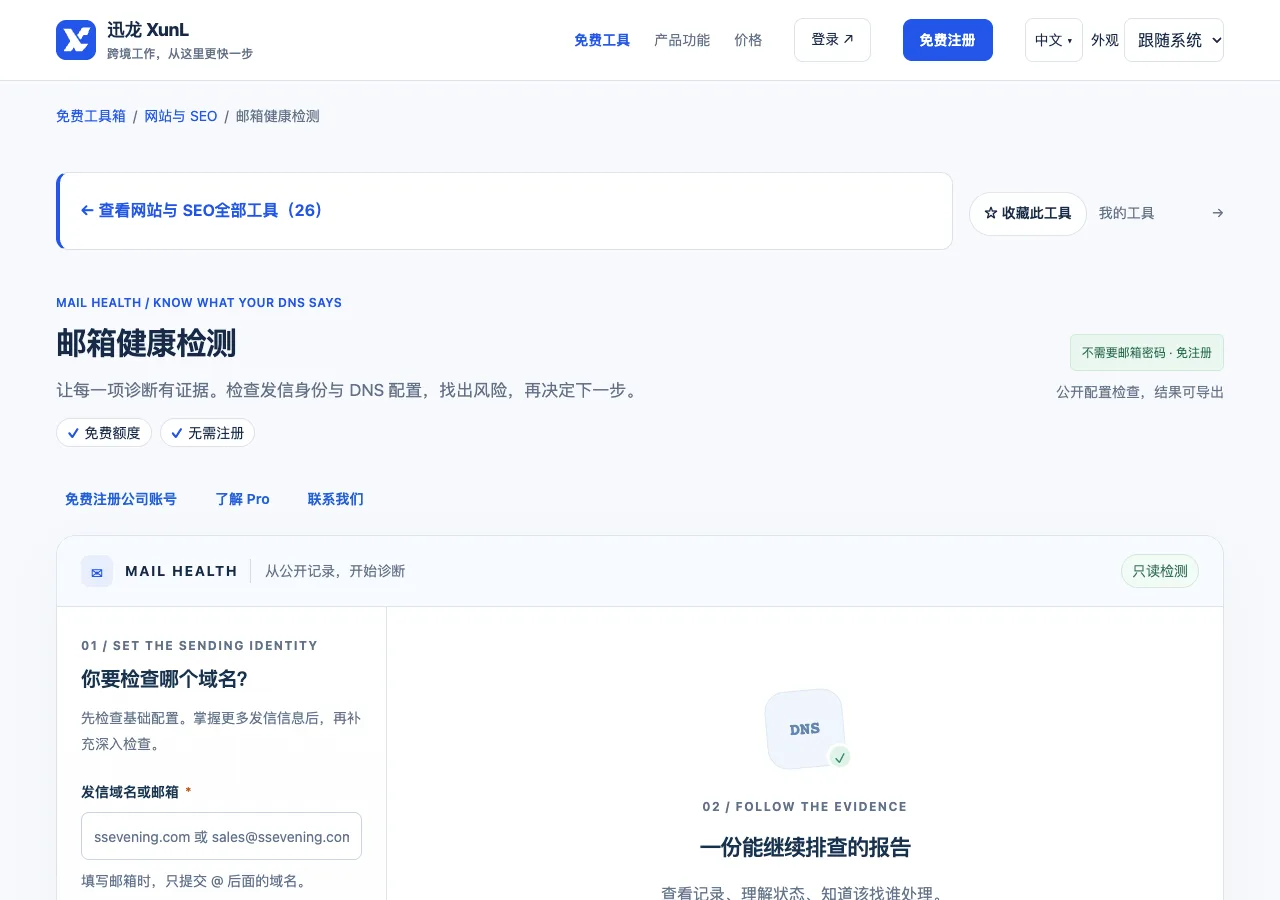Go to 免费工具箱 breadcrumb
The height and width of the screenshot is (900, 1280).
(91, 116)
